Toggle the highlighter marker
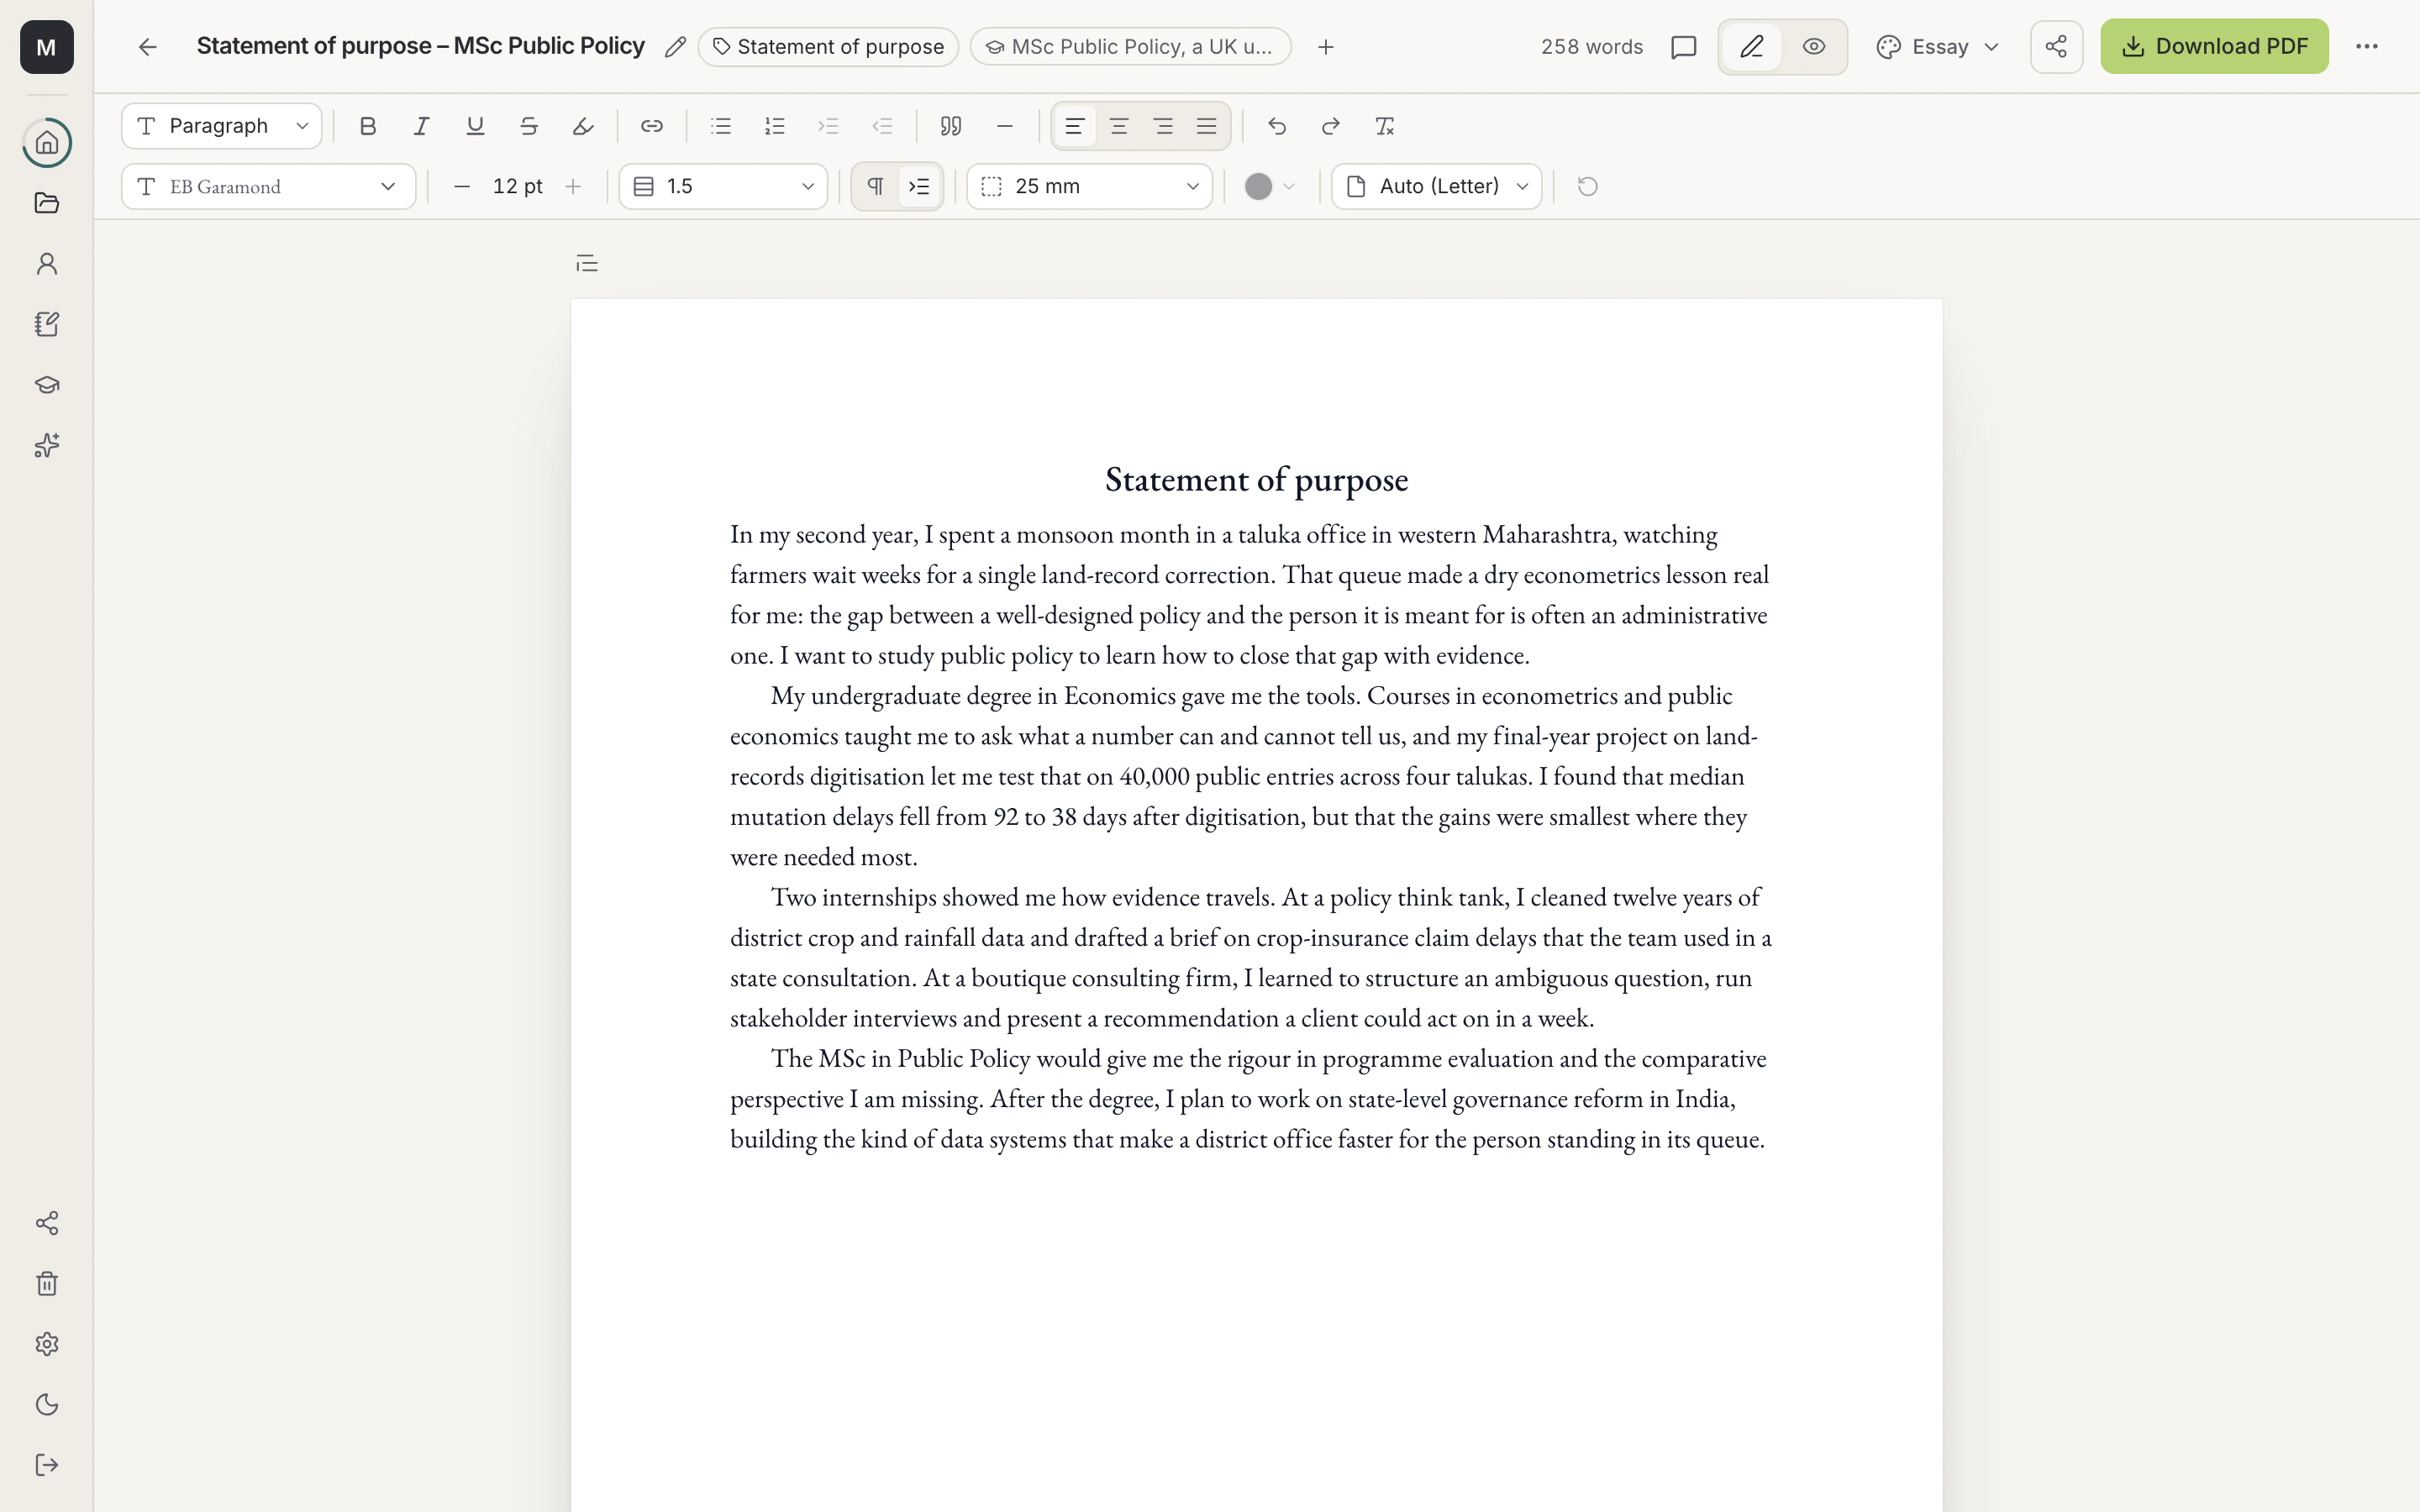 click(583, 126)
